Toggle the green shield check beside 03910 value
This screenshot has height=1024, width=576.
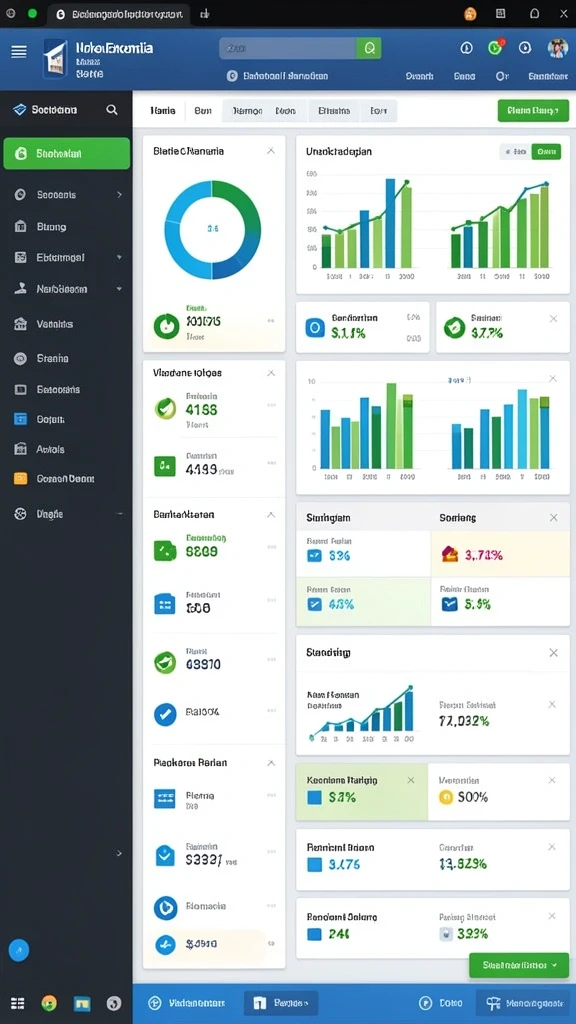click(x=165, y=662)
